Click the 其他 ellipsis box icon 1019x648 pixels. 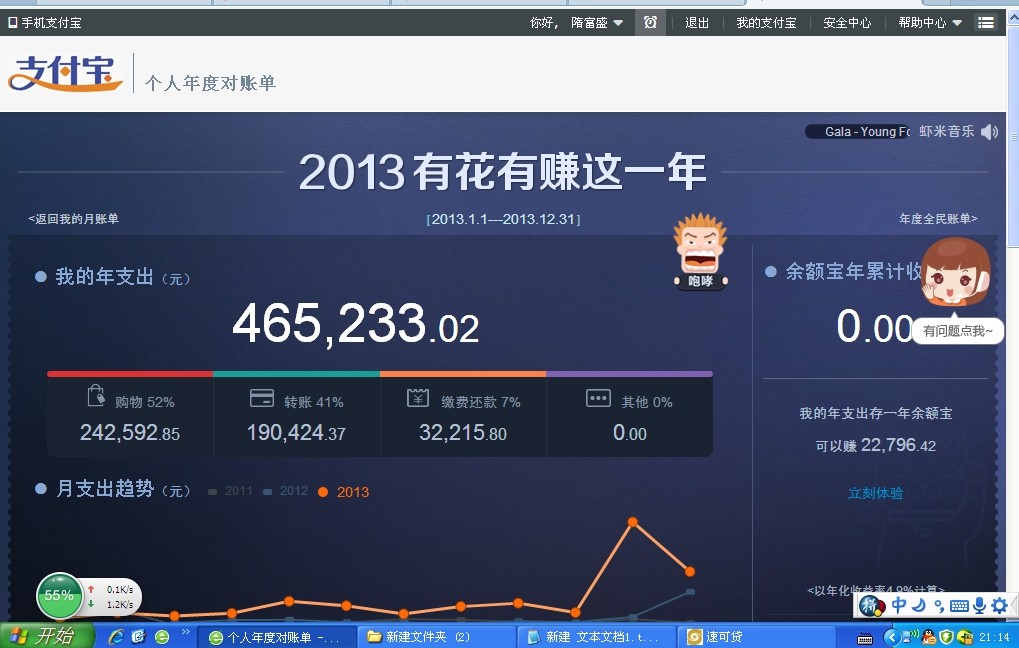598,398
